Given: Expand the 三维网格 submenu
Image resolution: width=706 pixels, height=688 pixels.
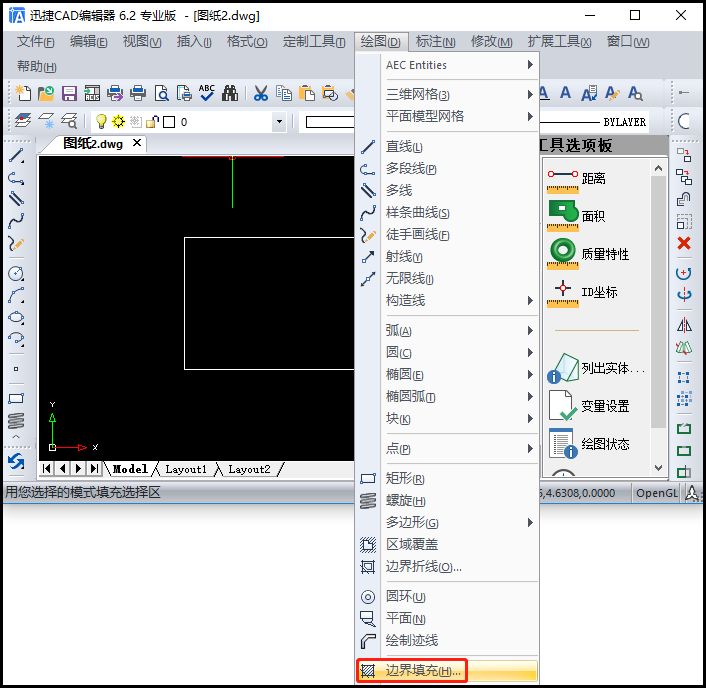Looking at the screenshot, I should pyautogui.click(x=460, y=94).
